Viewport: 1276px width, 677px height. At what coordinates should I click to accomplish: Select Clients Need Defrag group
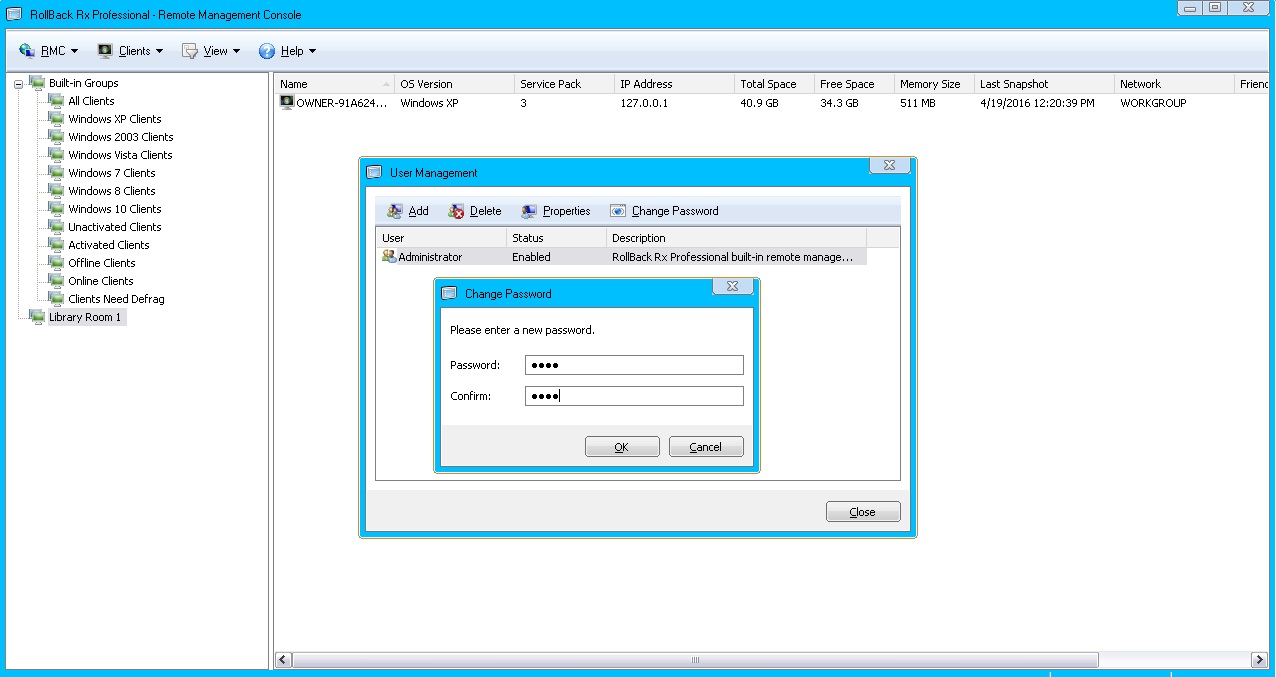pos(116,299)
